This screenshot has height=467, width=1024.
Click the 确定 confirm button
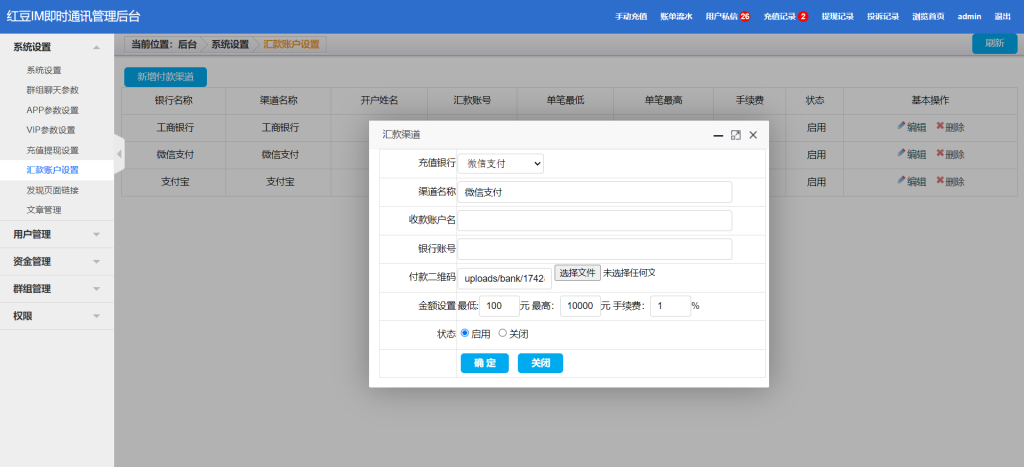point(484,363)
